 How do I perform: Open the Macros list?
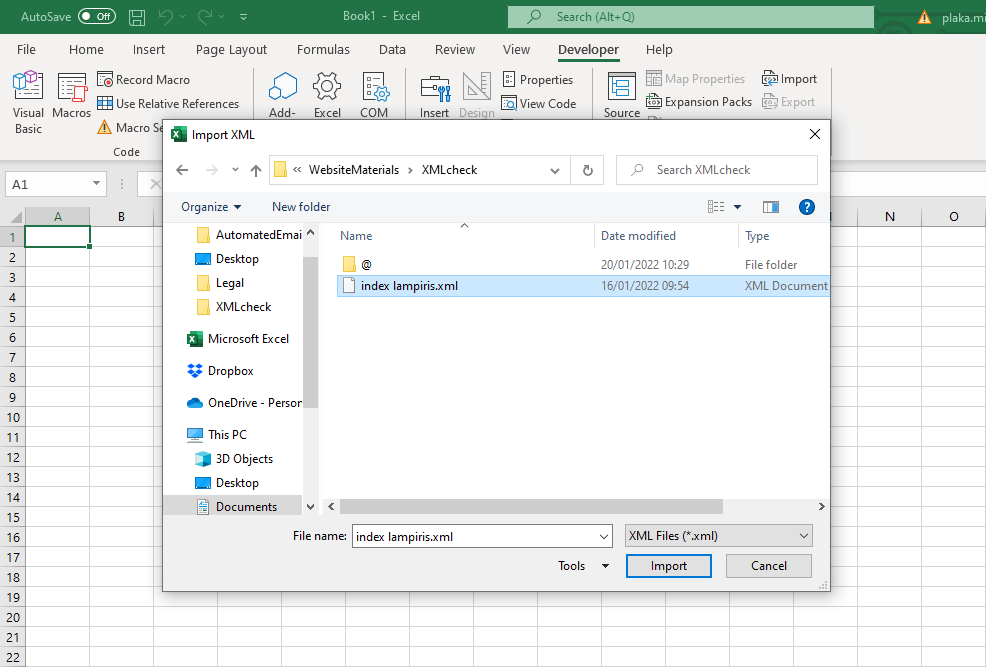[x=71, y=94]
